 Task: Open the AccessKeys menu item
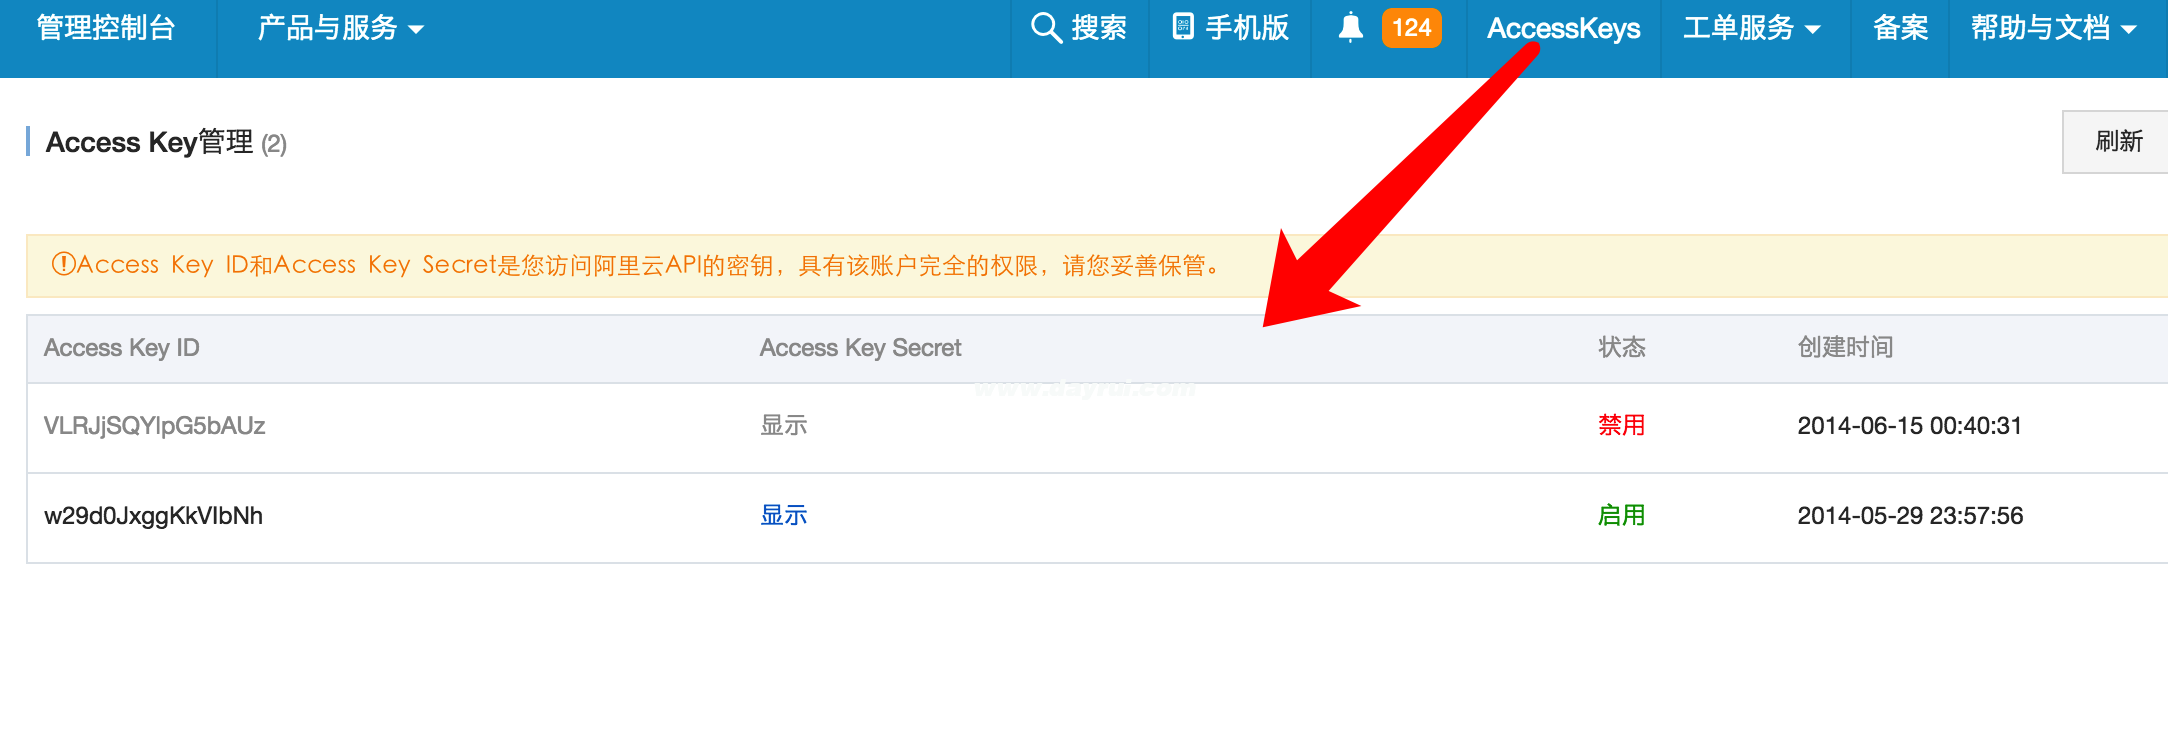pyautogui.click(x=1564, y=28)
